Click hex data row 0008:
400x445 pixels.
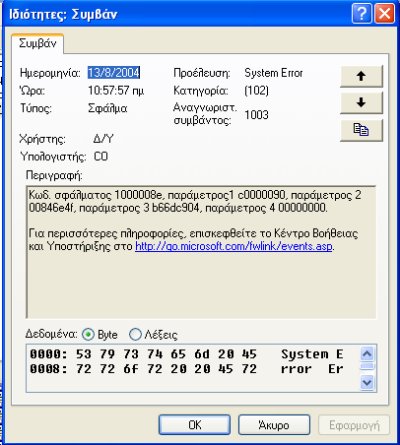pos(186,369)
